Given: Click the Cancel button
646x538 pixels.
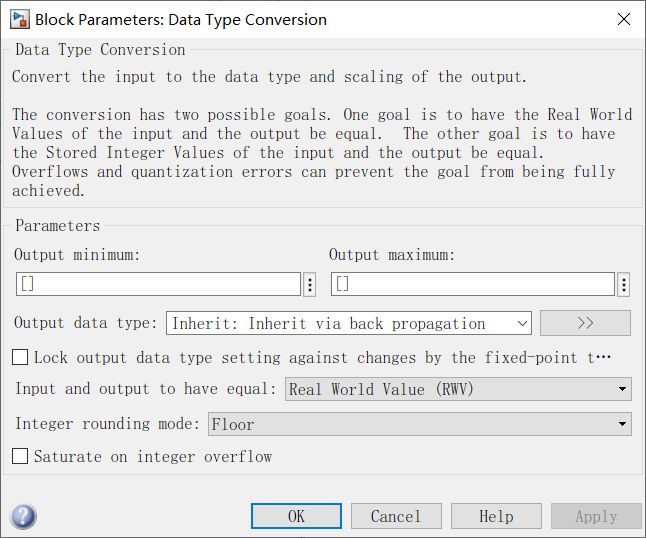Looking at the screenshot, I should coord(396,516).
